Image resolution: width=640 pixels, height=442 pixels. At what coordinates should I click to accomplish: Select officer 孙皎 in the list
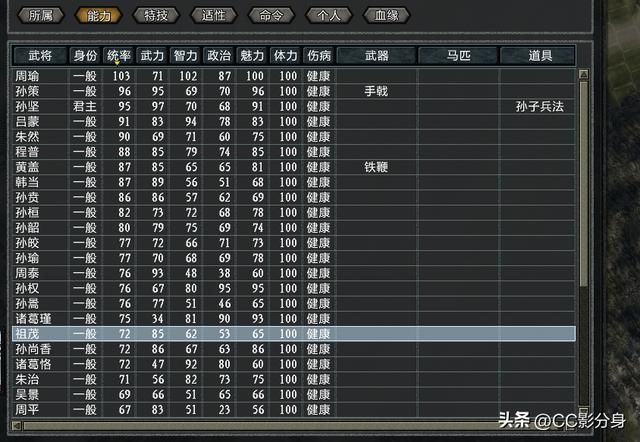point(294,242)
